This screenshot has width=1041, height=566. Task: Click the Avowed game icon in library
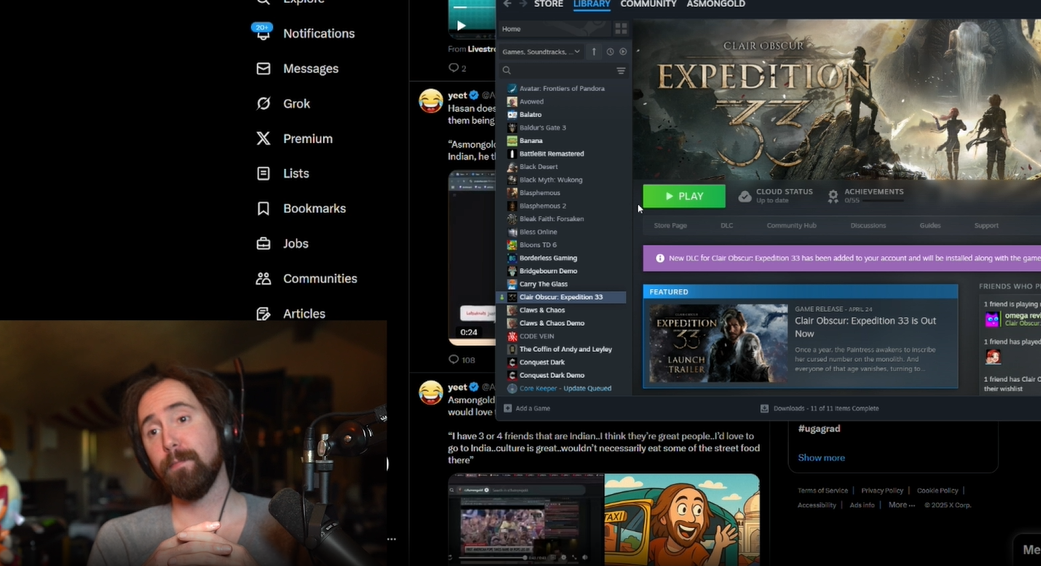coord(512,102)
